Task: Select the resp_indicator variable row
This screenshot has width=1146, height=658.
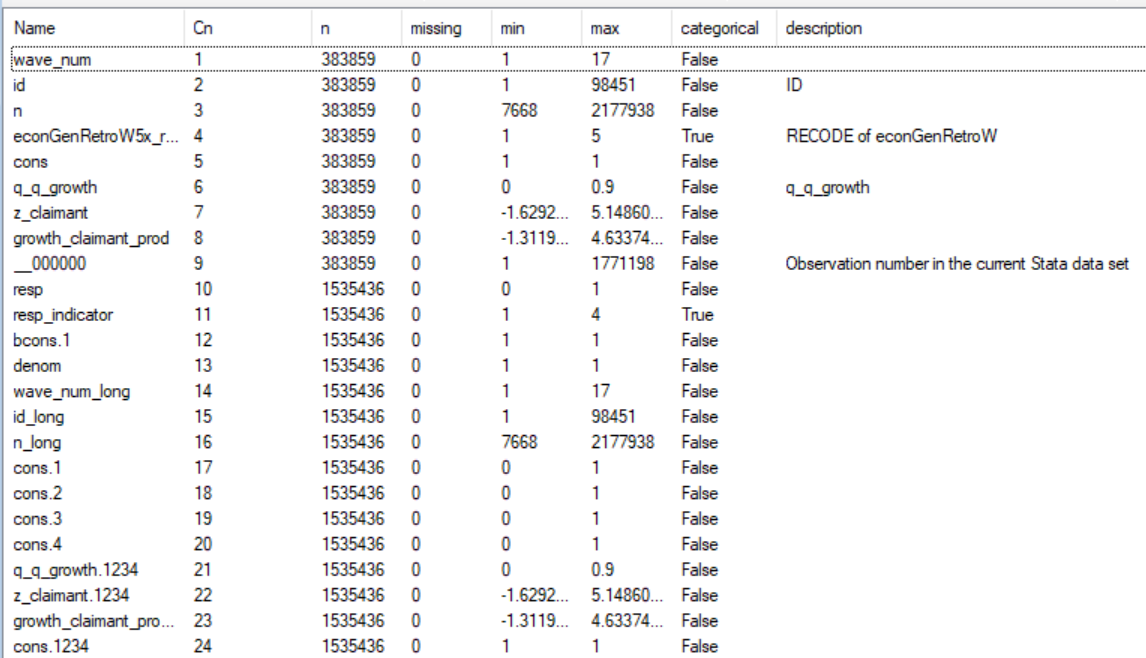Action: click(x=63, y=315)
